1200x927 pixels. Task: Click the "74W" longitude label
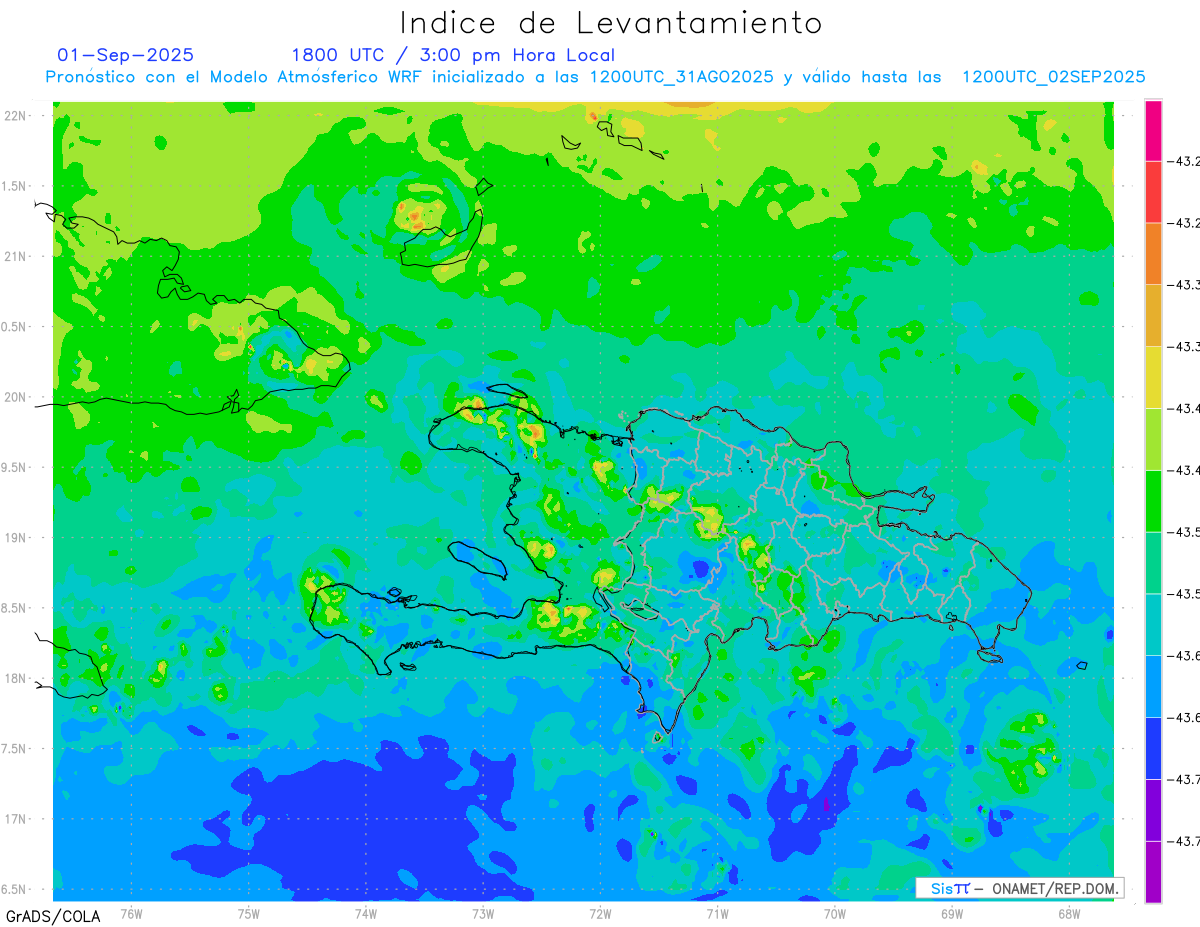(x=366, y=913)
